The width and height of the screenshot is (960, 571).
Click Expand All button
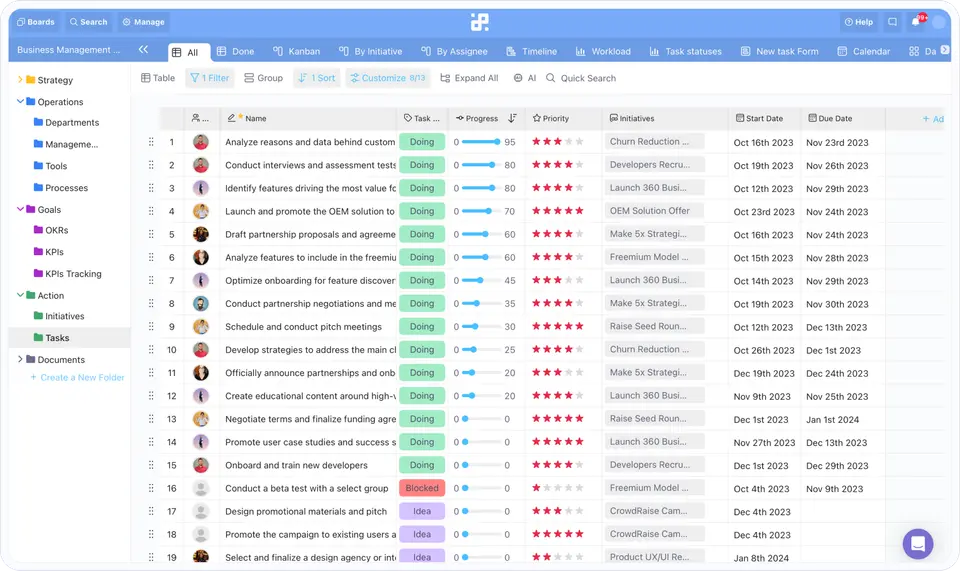[469, 78]
